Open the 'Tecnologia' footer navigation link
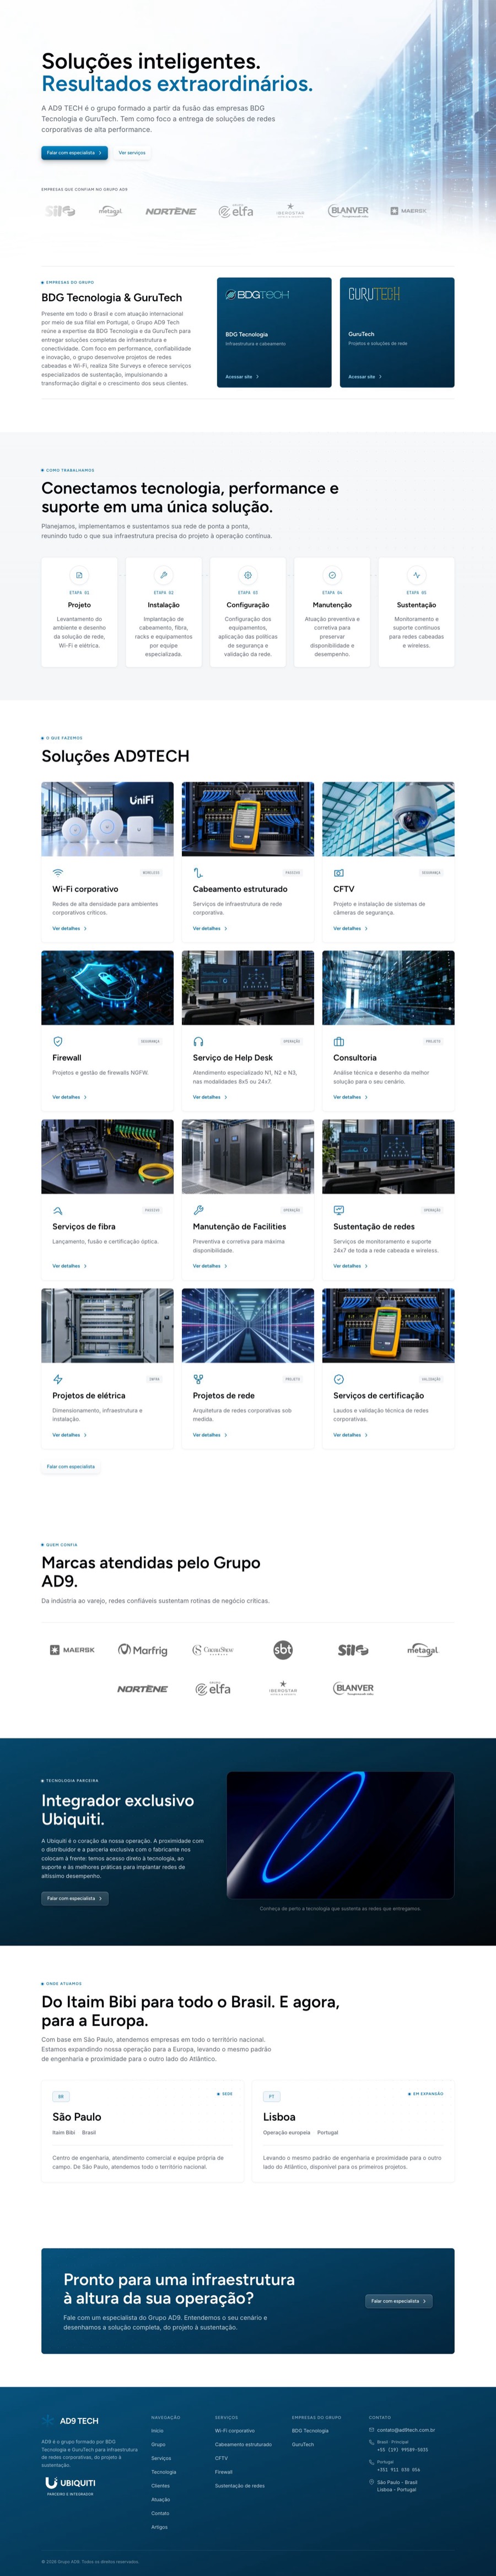 click(x=163, y=2472)
